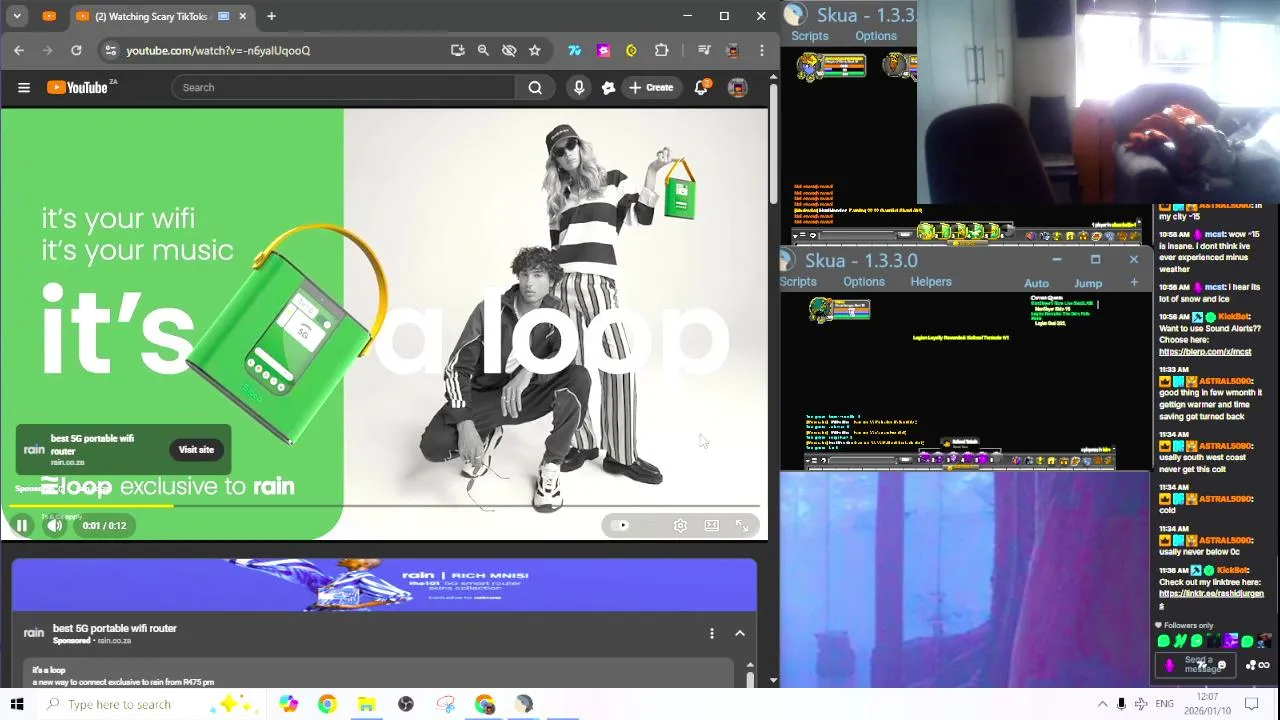Toggle the autoplay switch in player
The width and height of the screenshot is (1280, 720).
(x=620, y=525)
